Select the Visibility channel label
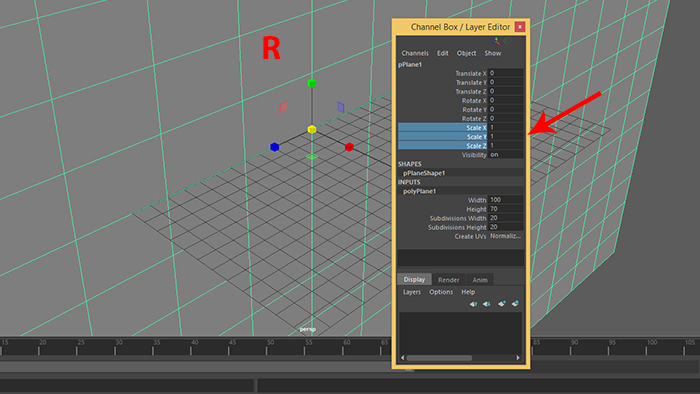The image size is (700, 394). 474,155
